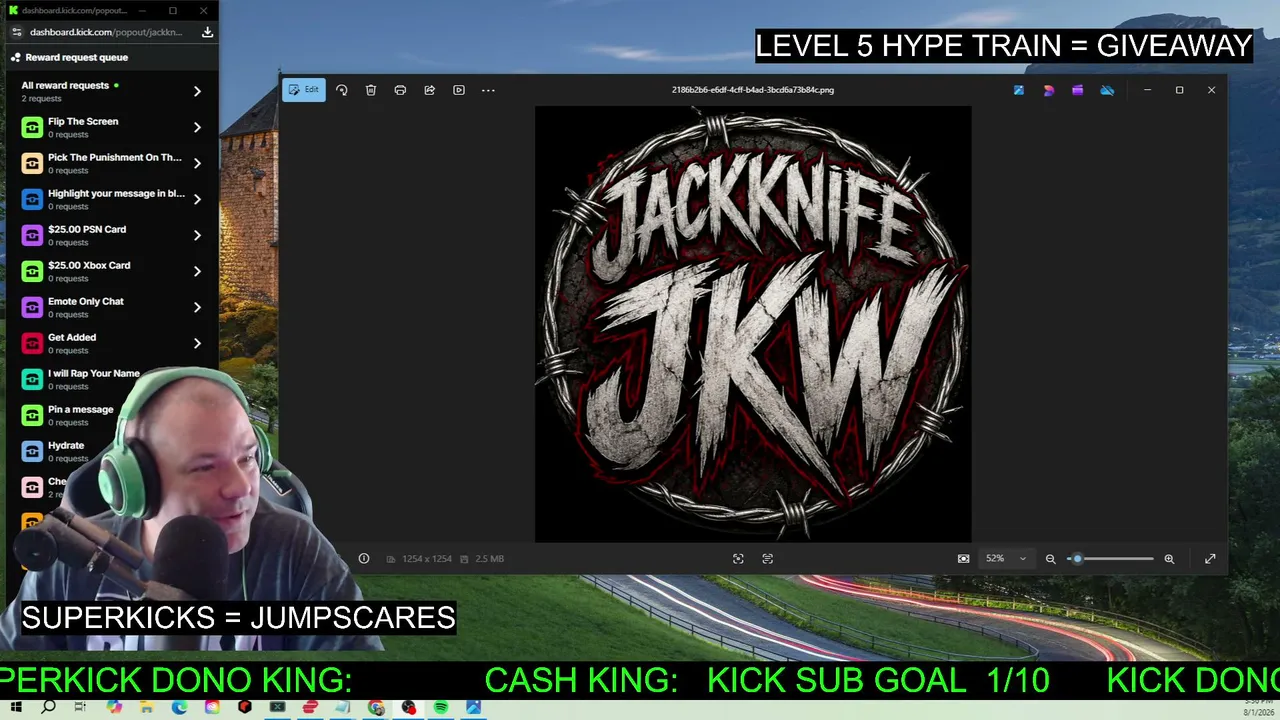
Task: Delete the image using the trash icon
Action: (371, 90)
